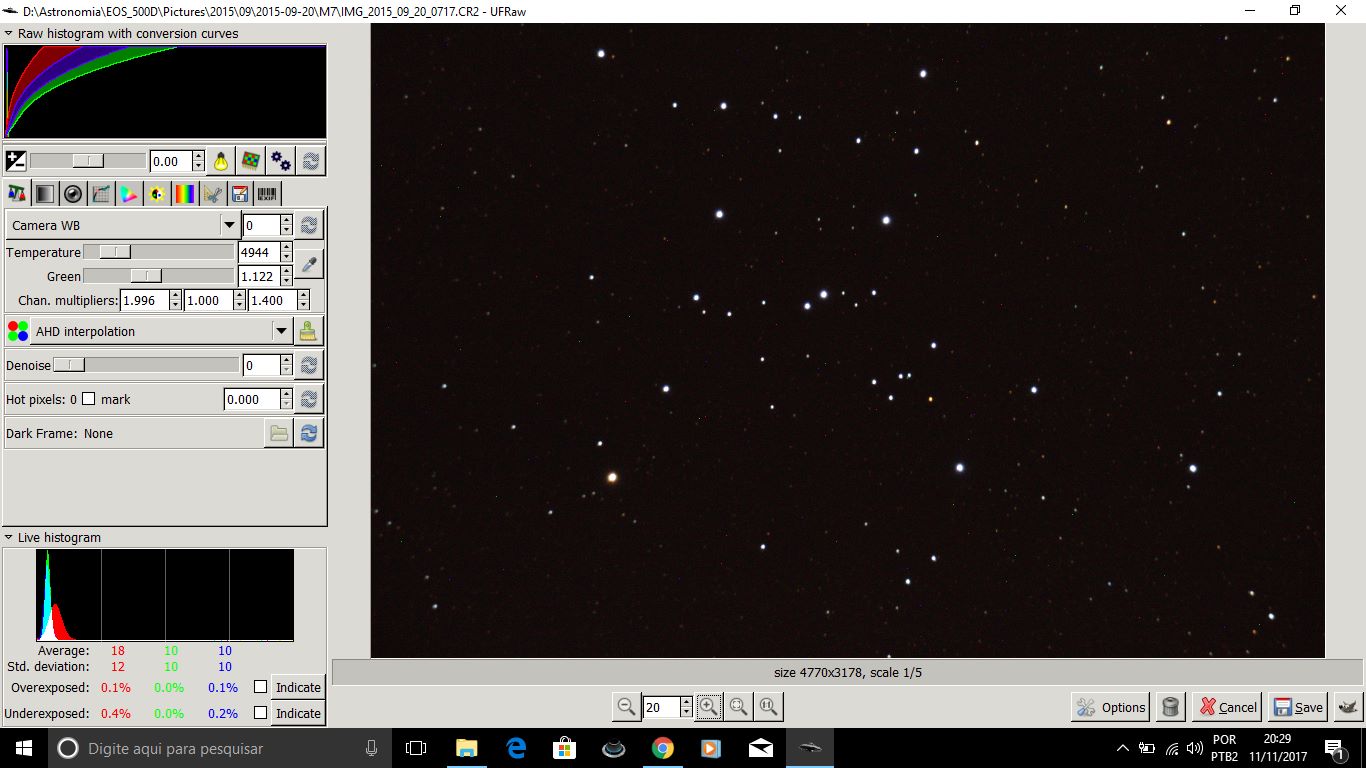Open the crop and rotate tab
This screenshot has width=1366, height=768.
[211, 194]
